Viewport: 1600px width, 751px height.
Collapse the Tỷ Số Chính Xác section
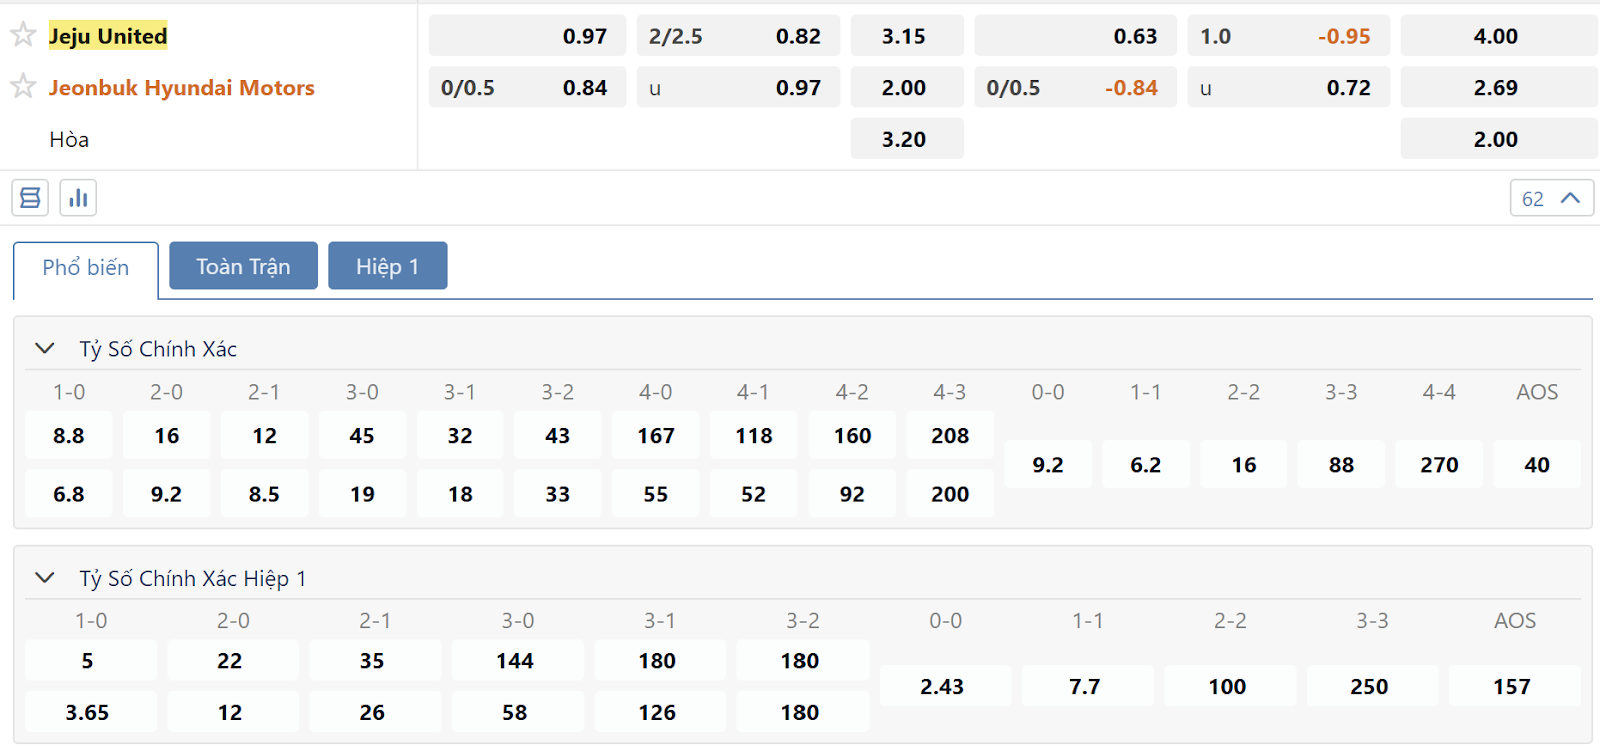(x=45, y=348)
